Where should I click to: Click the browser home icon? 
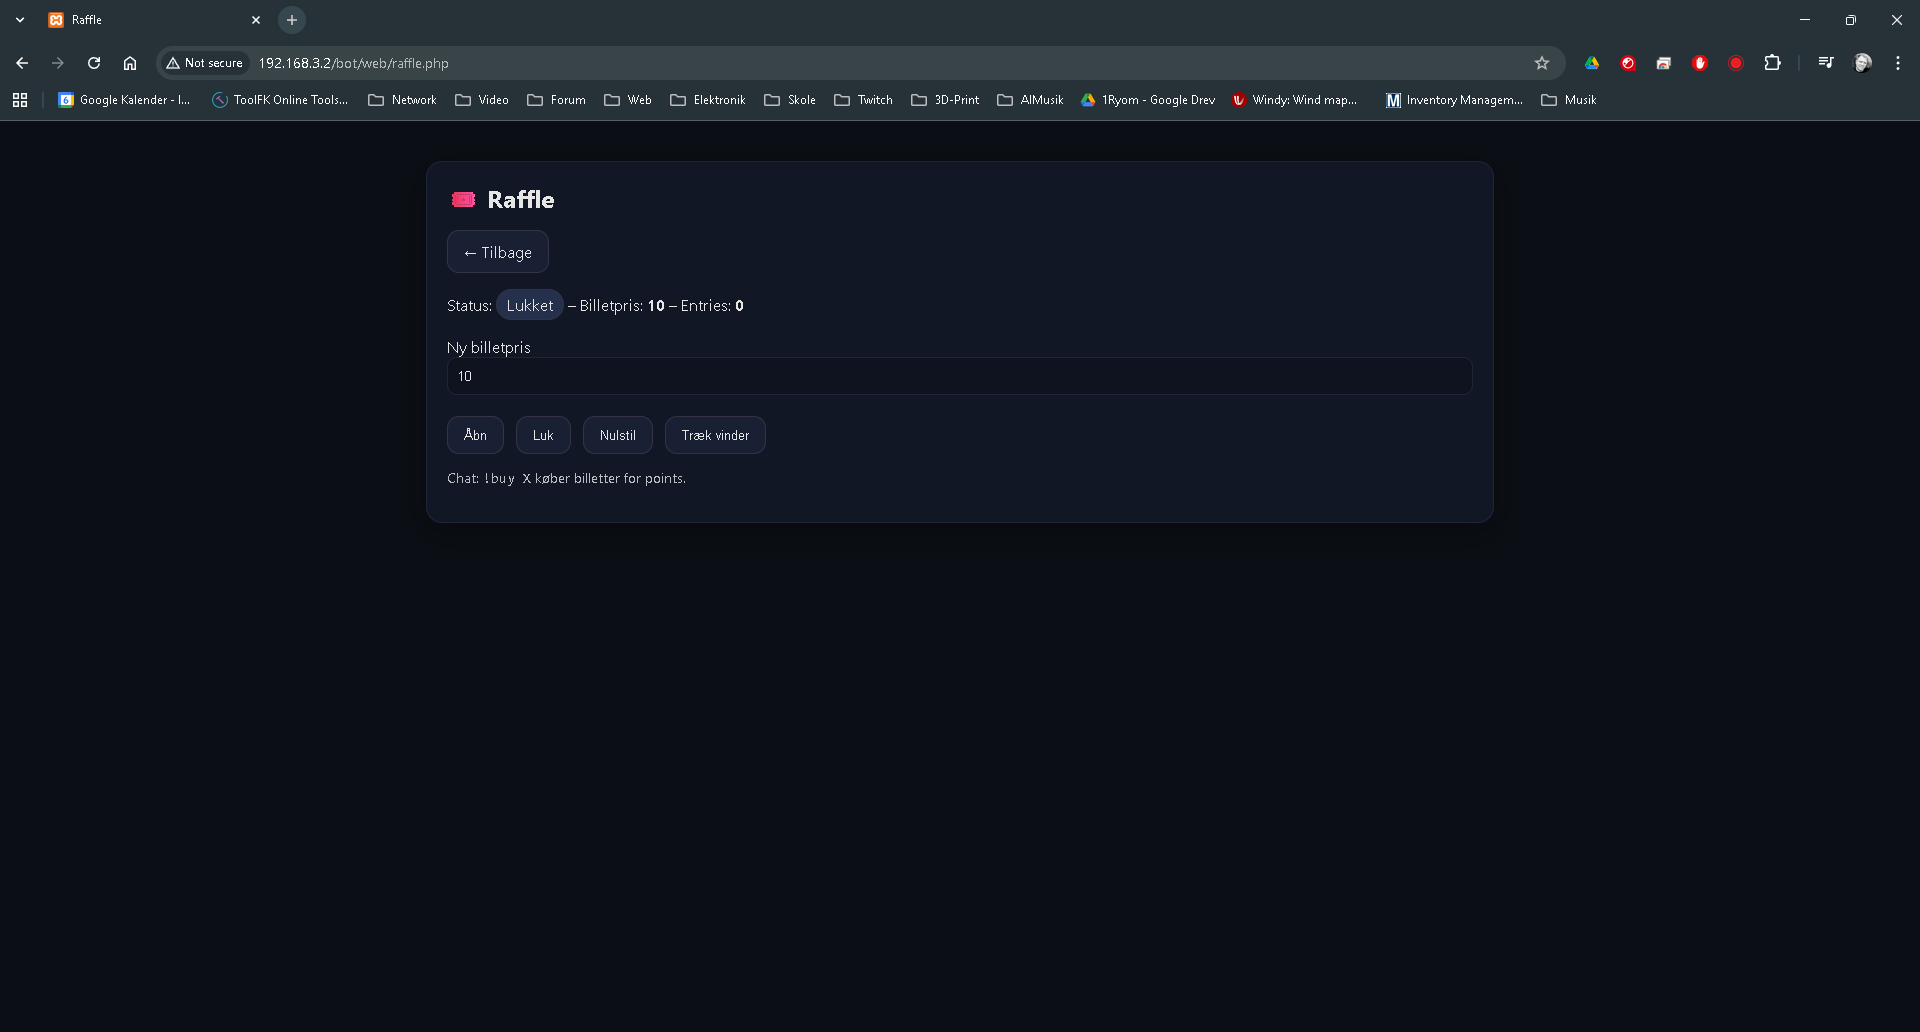pyautogui.click(x=130, y=63)
